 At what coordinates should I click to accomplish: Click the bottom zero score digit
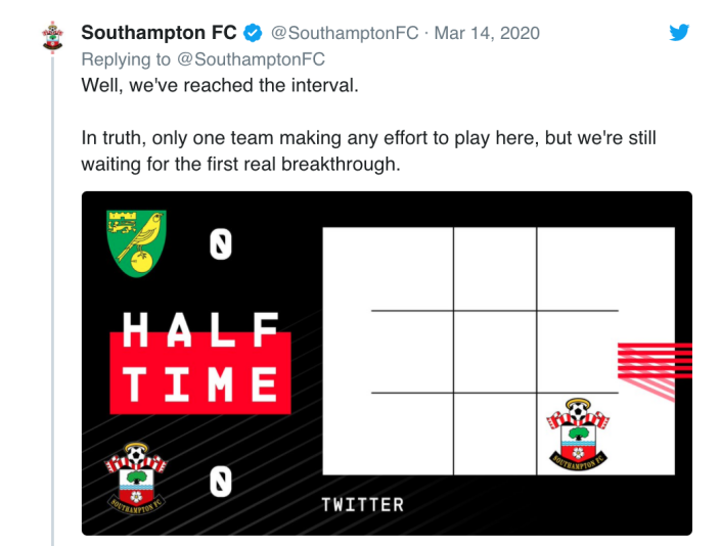[221, 481]
